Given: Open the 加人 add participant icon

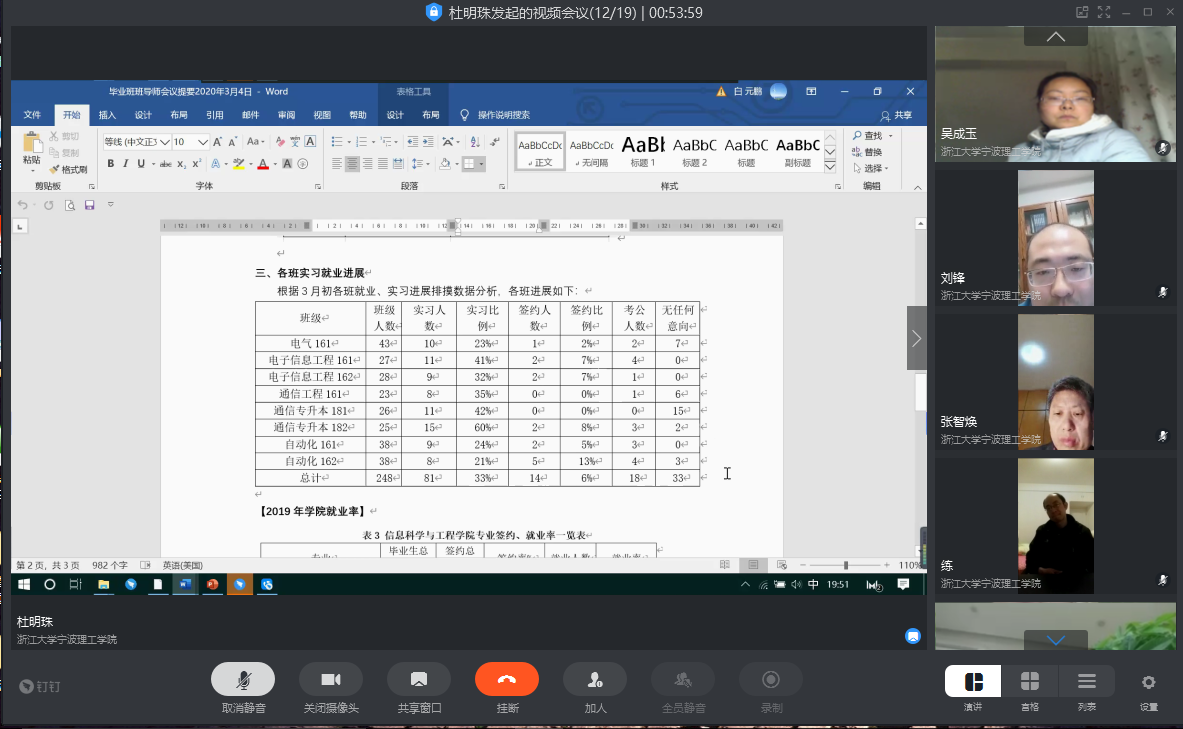Looking at the screenshot, I should coord(595,680).
